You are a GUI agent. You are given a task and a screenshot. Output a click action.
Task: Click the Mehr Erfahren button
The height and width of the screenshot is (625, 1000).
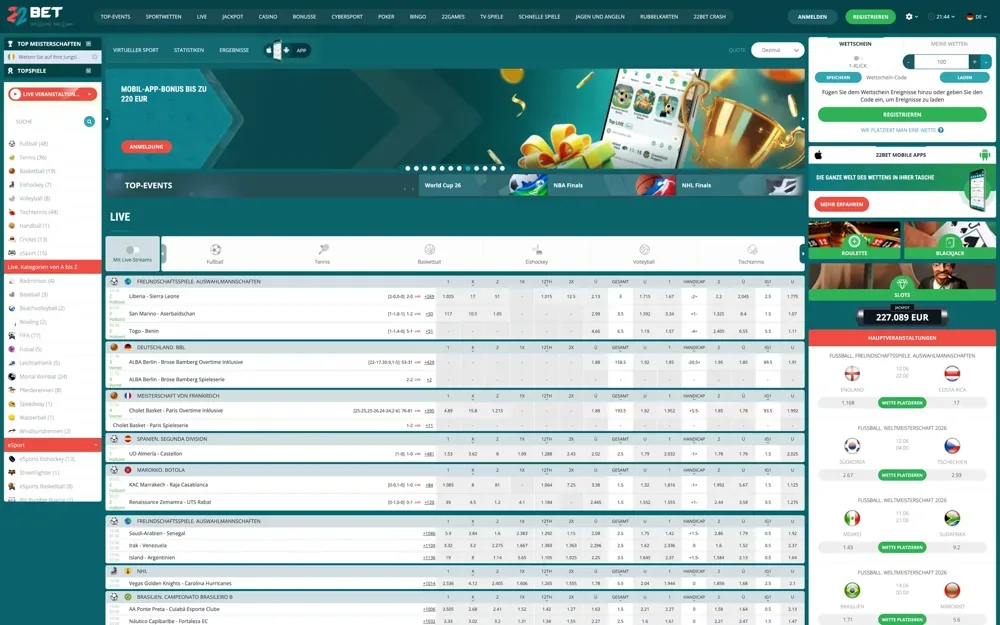[841, 205]
